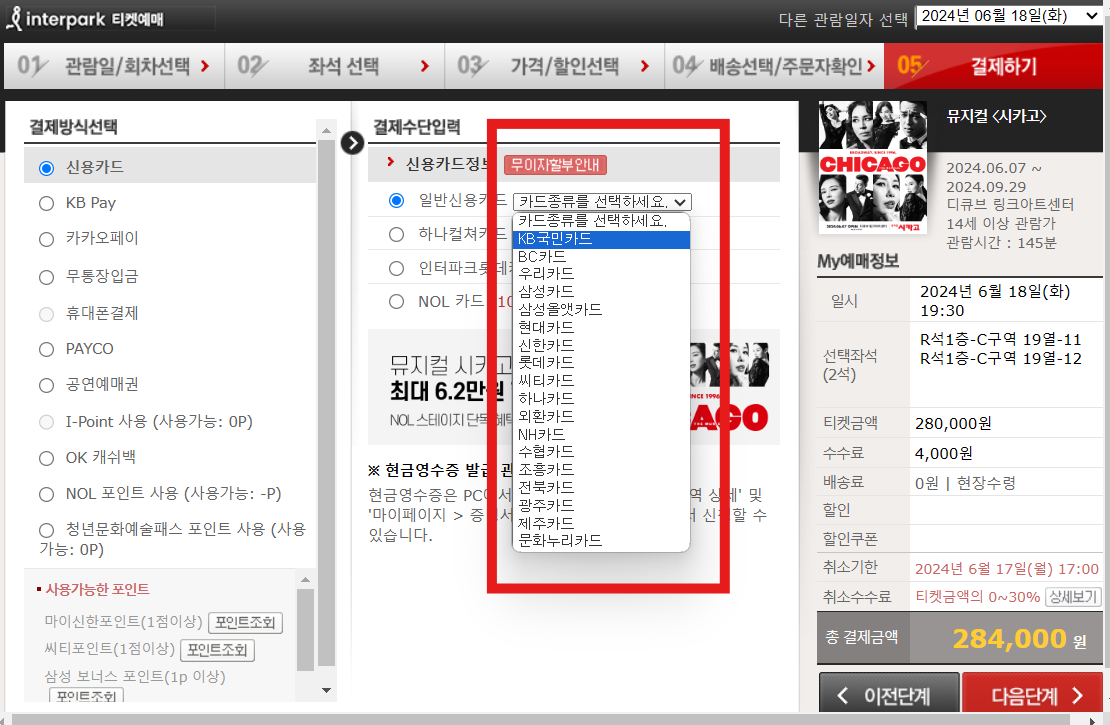1110x725 pixels.
Task: Pick 삼성카드 from card list
Action: pyautogui.click(x=601, y=292)
